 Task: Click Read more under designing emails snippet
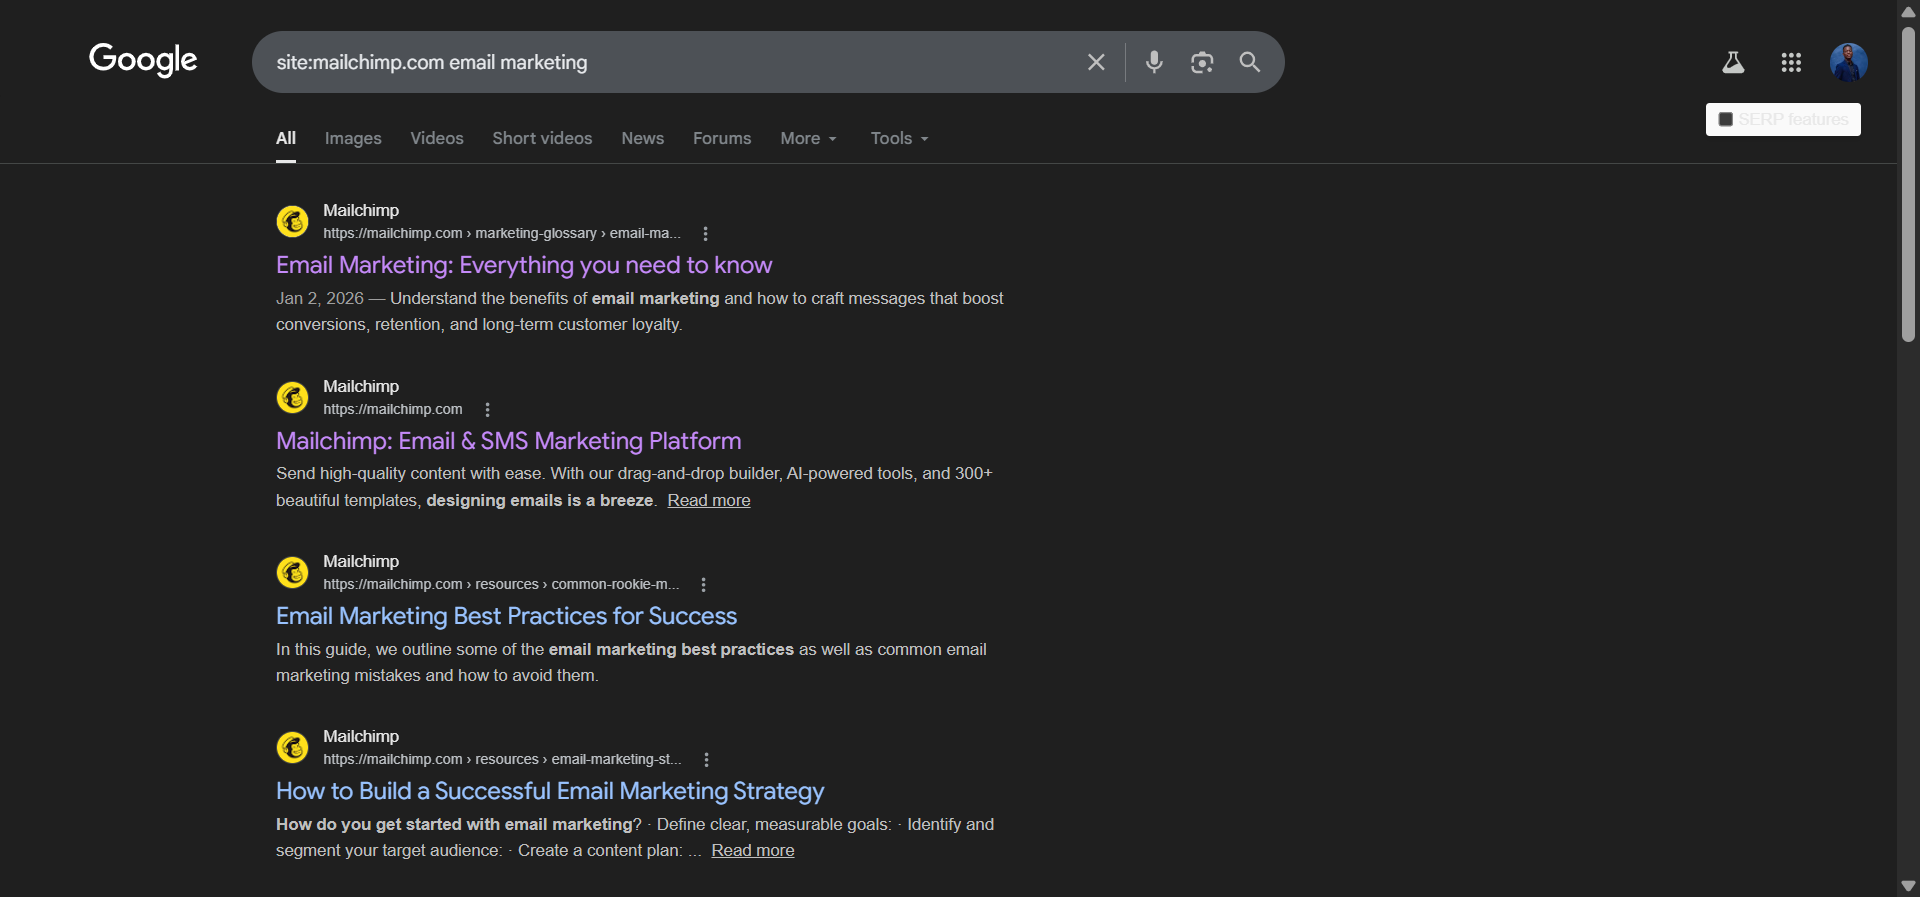pos(709,500)
